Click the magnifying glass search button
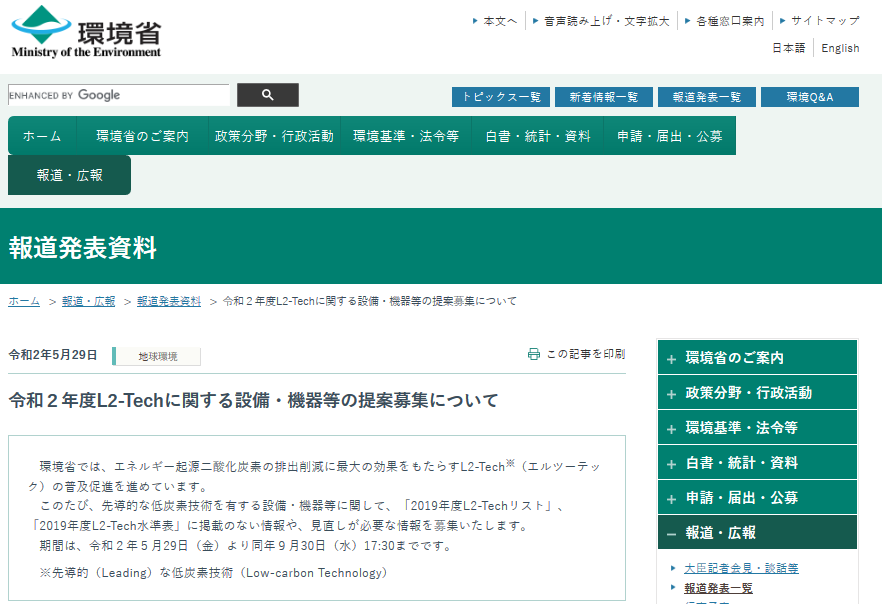This screenshot has height=604, width=882. pos(267,95)
